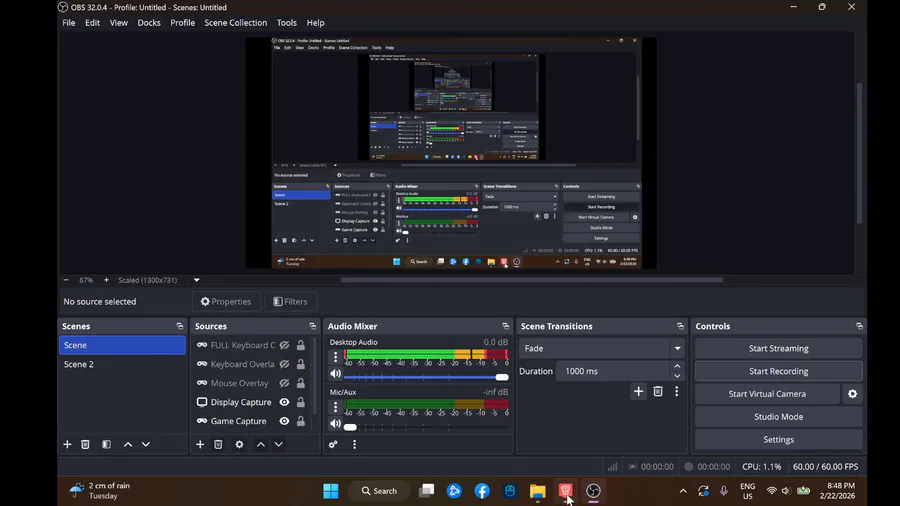Hide the Display Capture source

pos(284,402)
